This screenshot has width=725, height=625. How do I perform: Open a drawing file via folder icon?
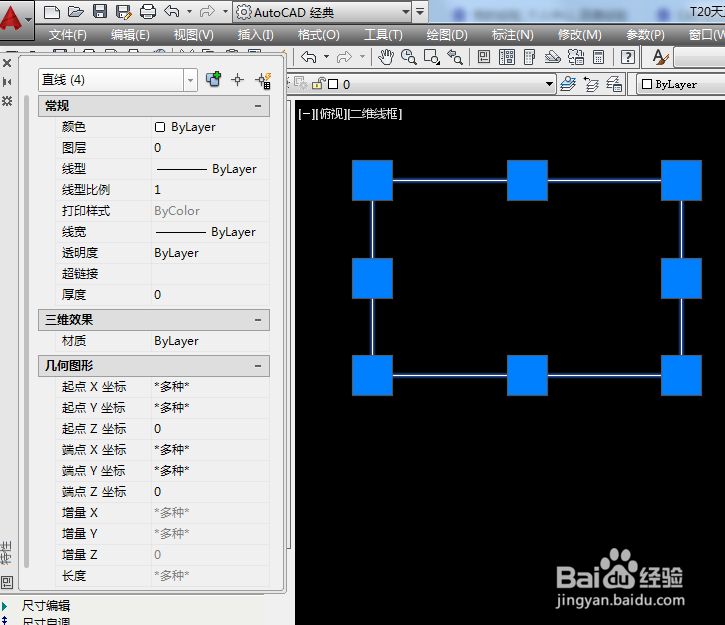click(x=75, y=12)
